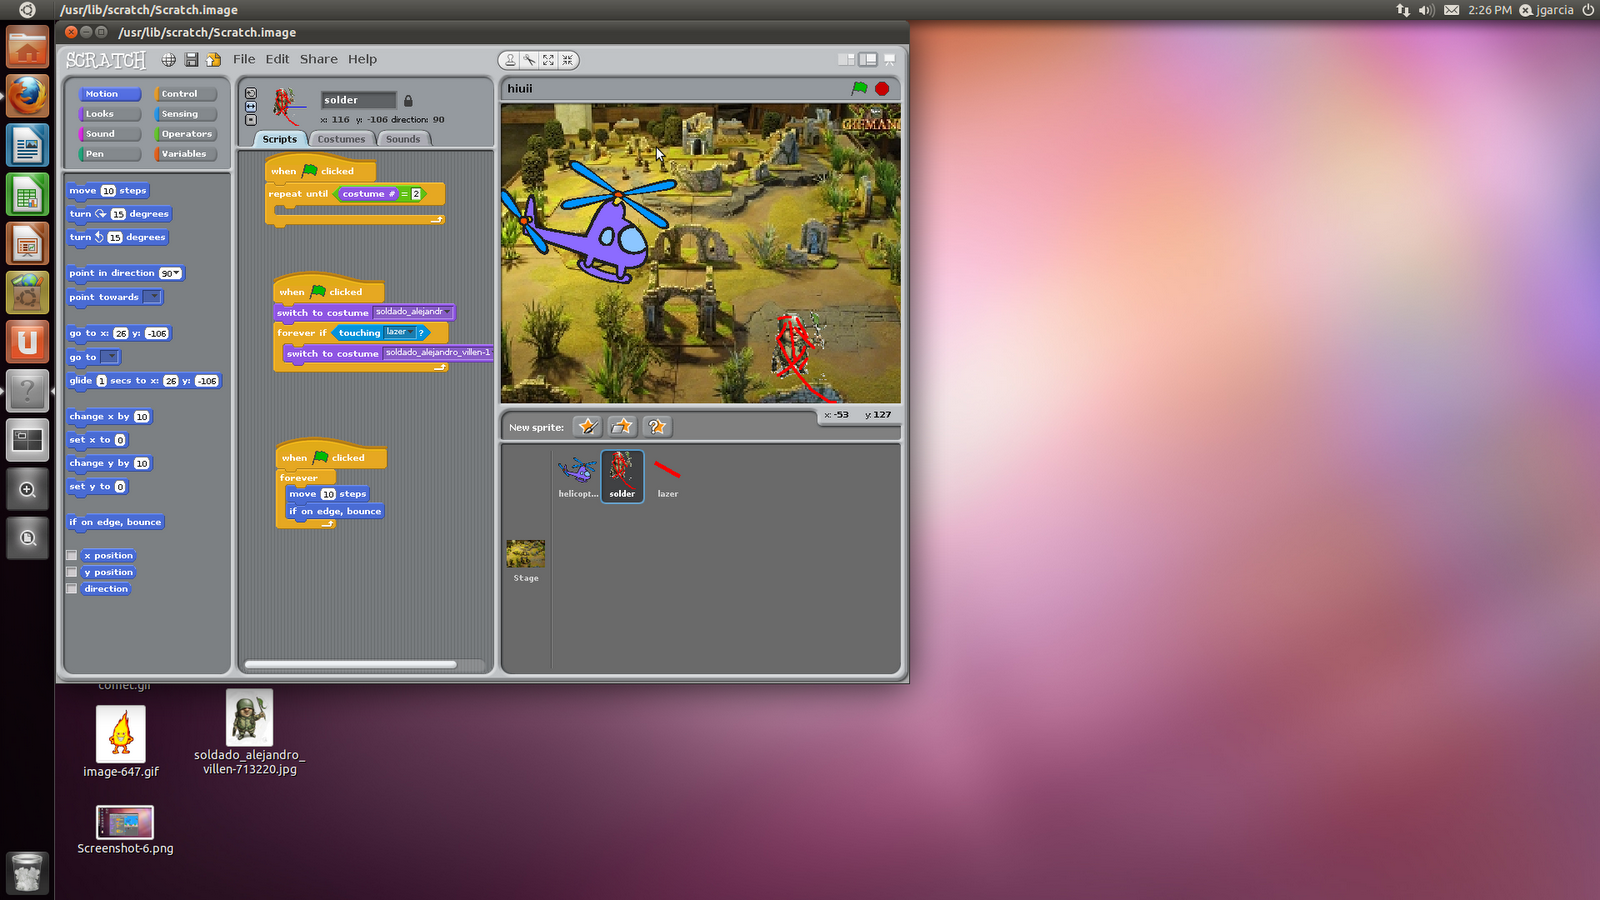Select the Grow sprite tool
The width and height of the screenshot is (1600, 900).
[x=548, y=60]
